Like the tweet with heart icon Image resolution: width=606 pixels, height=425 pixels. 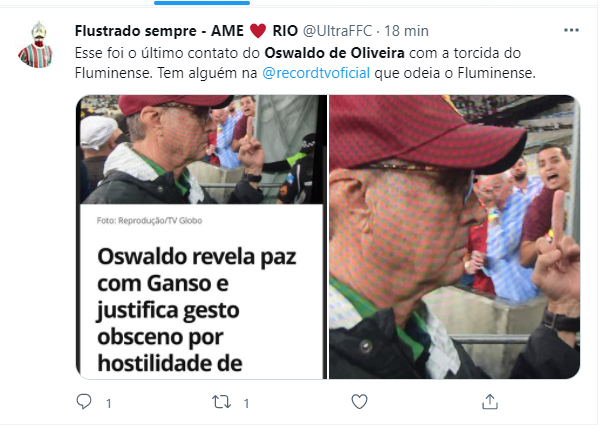[359, 401]
